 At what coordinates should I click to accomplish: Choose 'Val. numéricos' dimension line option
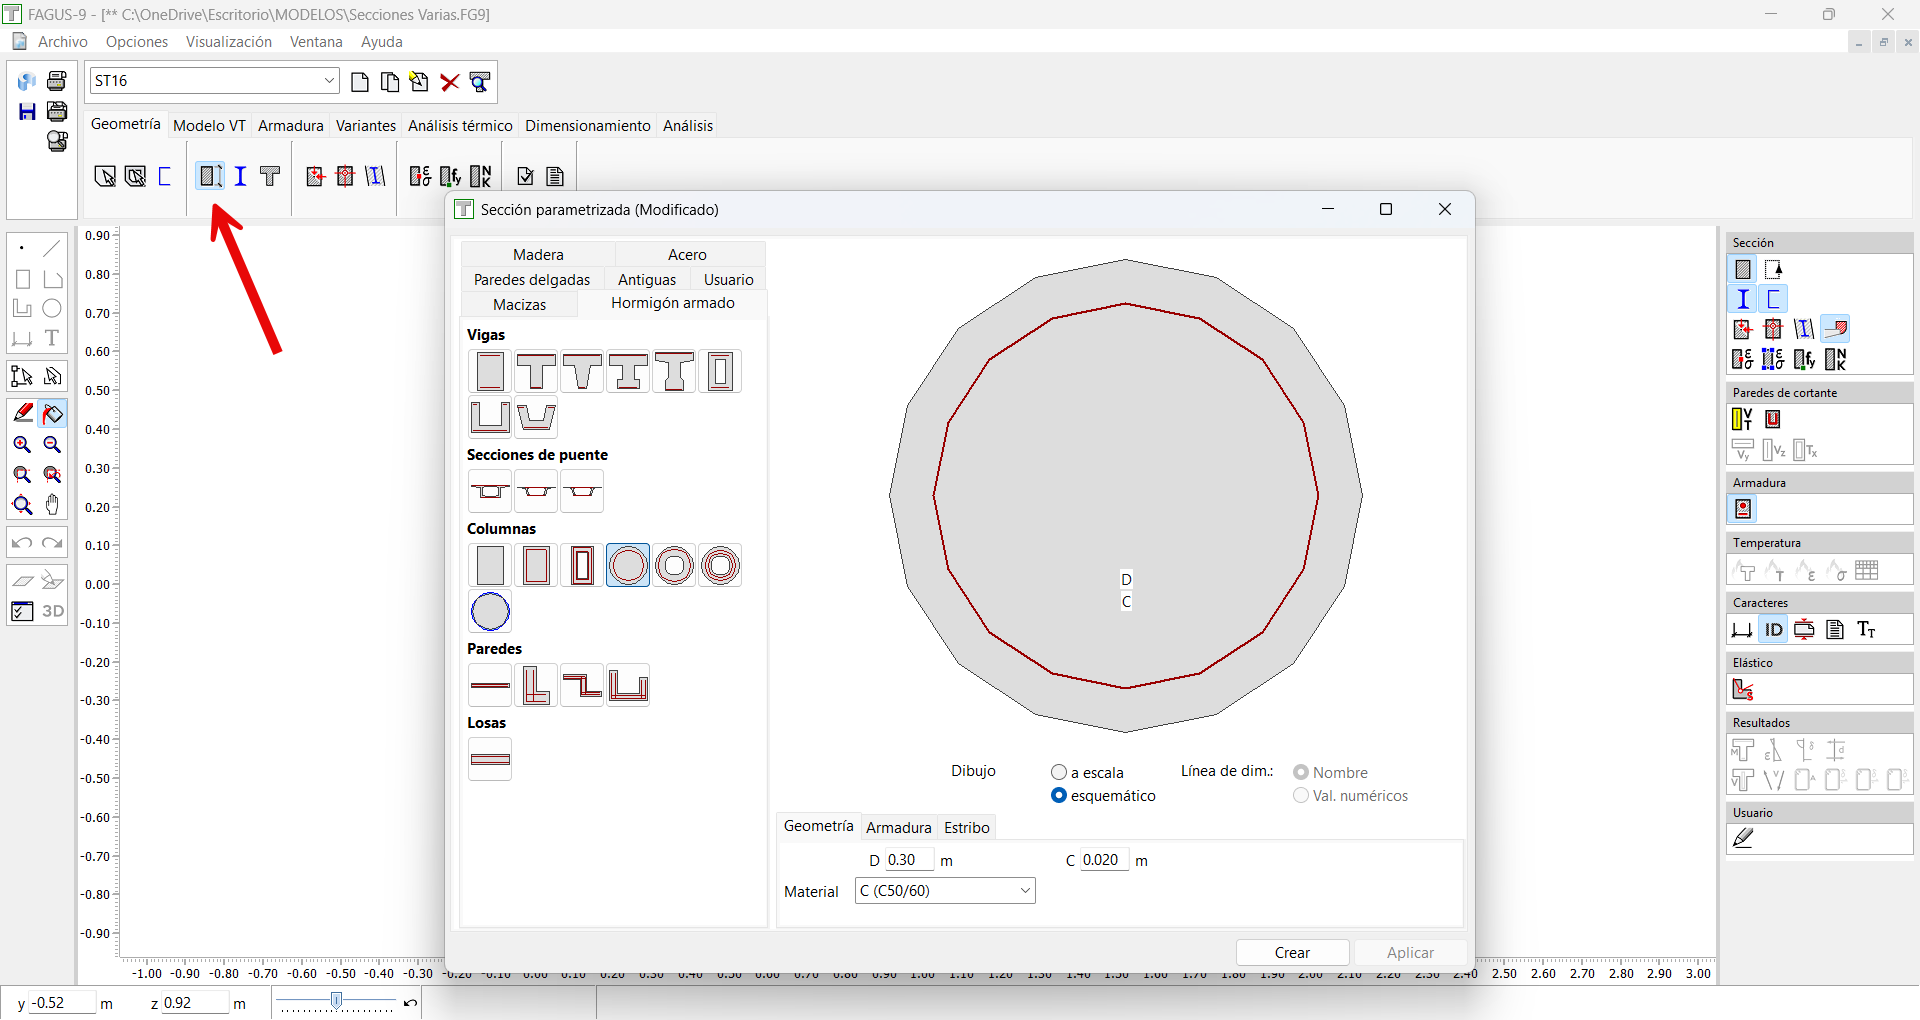tap(1301, 796)
